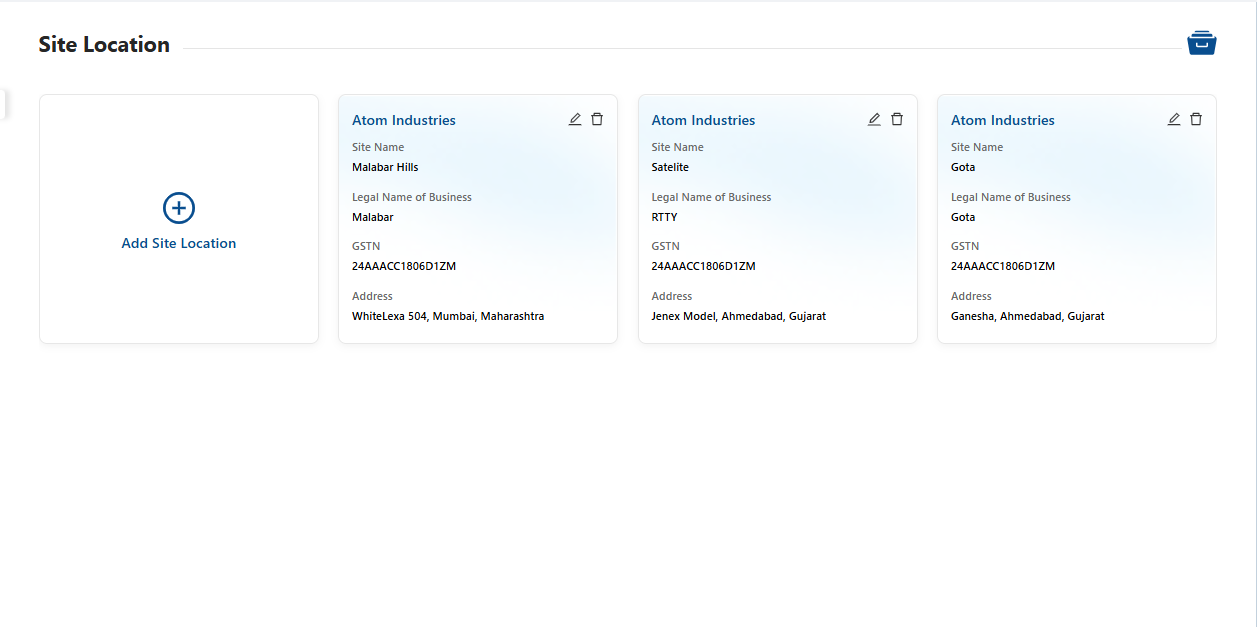Delete the Satelite site card
Screen dimensions: 1257x627
[897, 119]
